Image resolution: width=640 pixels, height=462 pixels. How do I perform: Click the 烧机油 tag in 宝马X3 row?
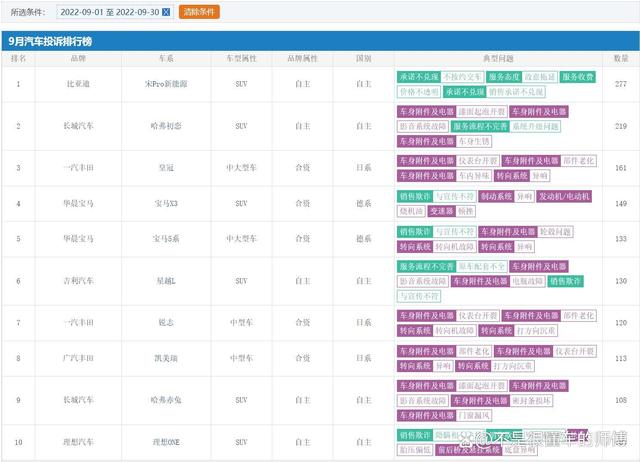pyautogui.click(x=411, y=211)
